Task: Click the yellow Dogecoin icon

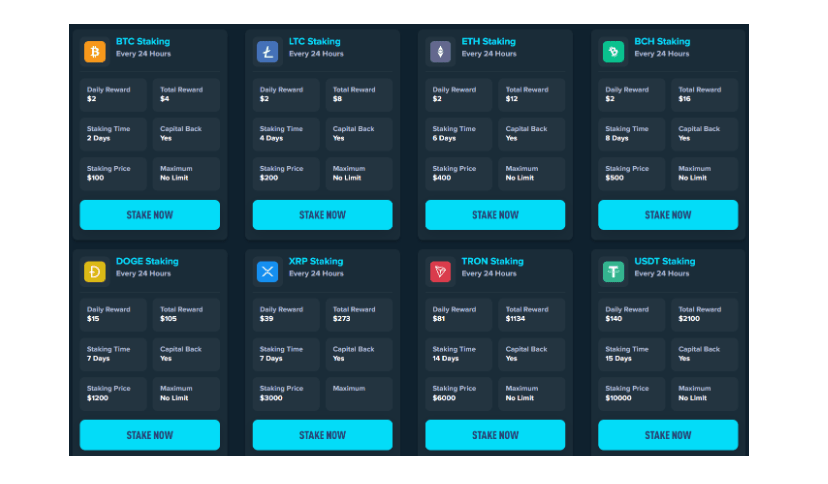Action: pos(95,272)
